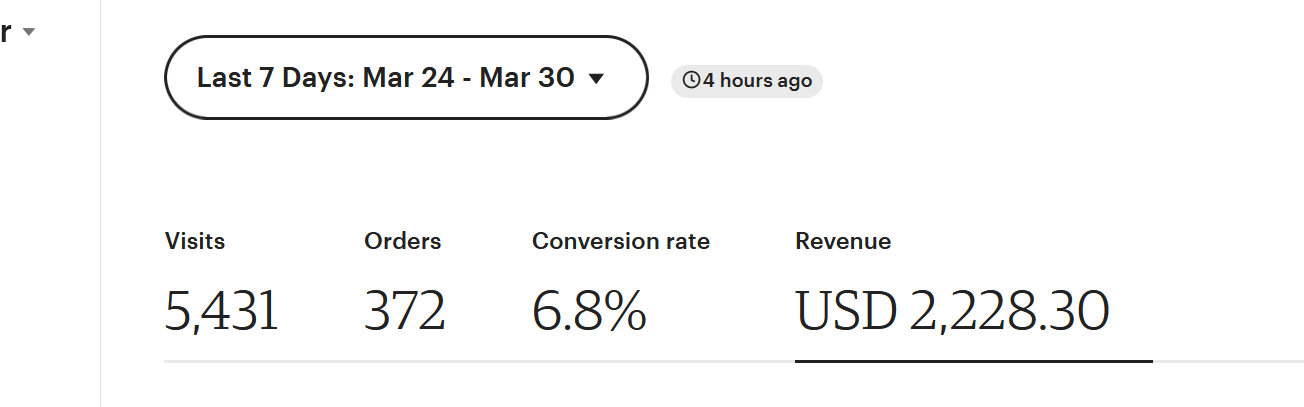Screen dimensions: 1304x407
Task: Click the arrow inside the date range selector
Action: pyautogui.click(x=596, y=79)
